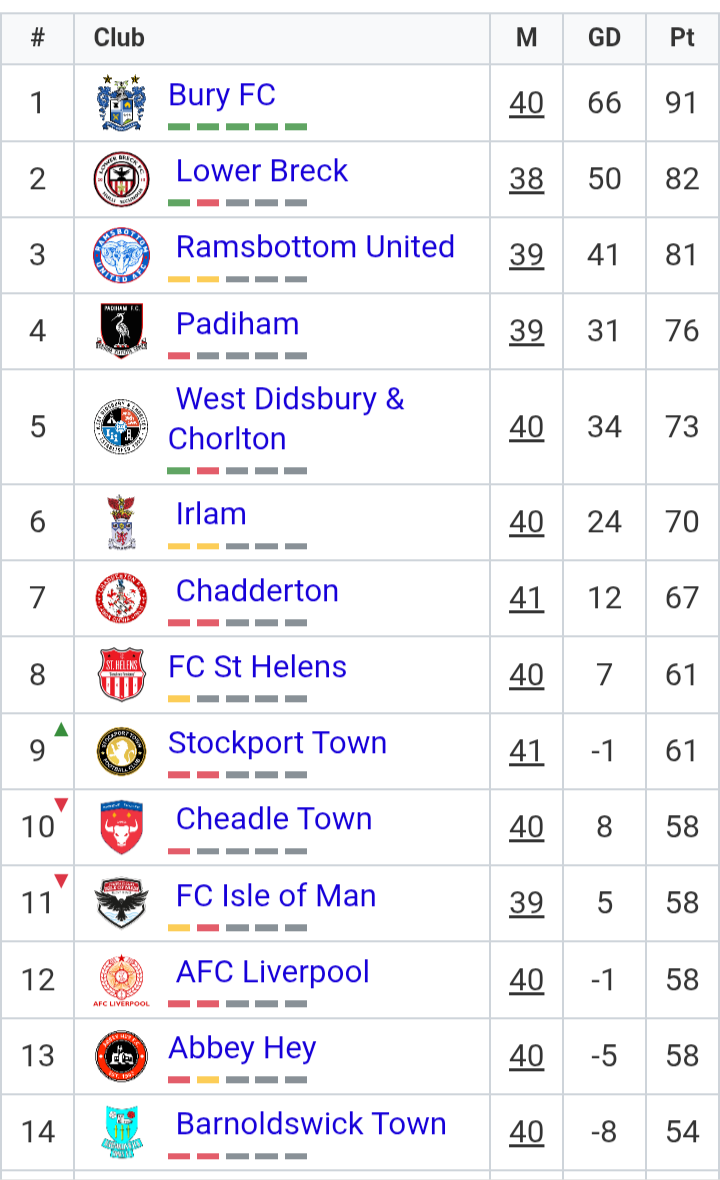Open the AFC Liverpool club link
This screenshot has width=720, height=1180.
tap(272, 972)
